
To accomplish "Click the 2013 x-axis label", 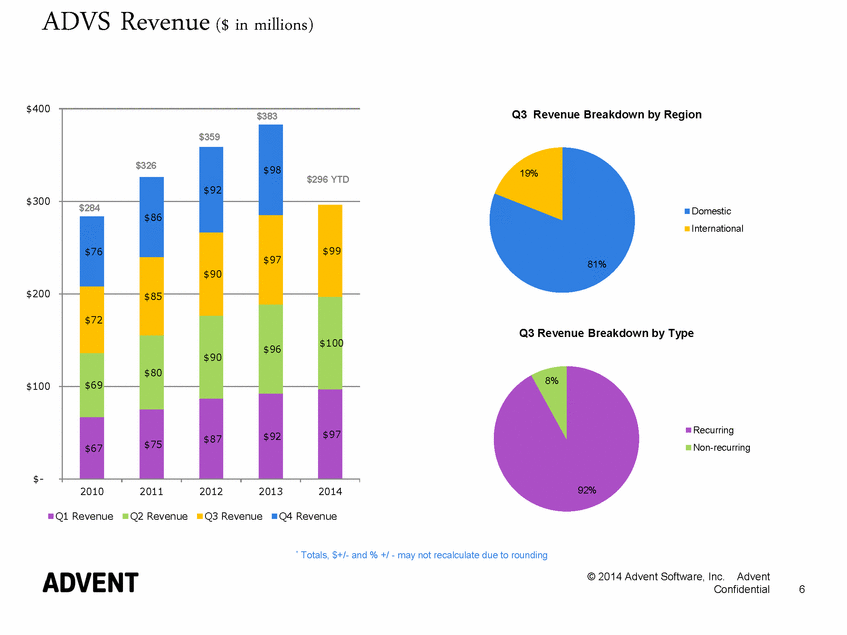I will coord(270,491).
